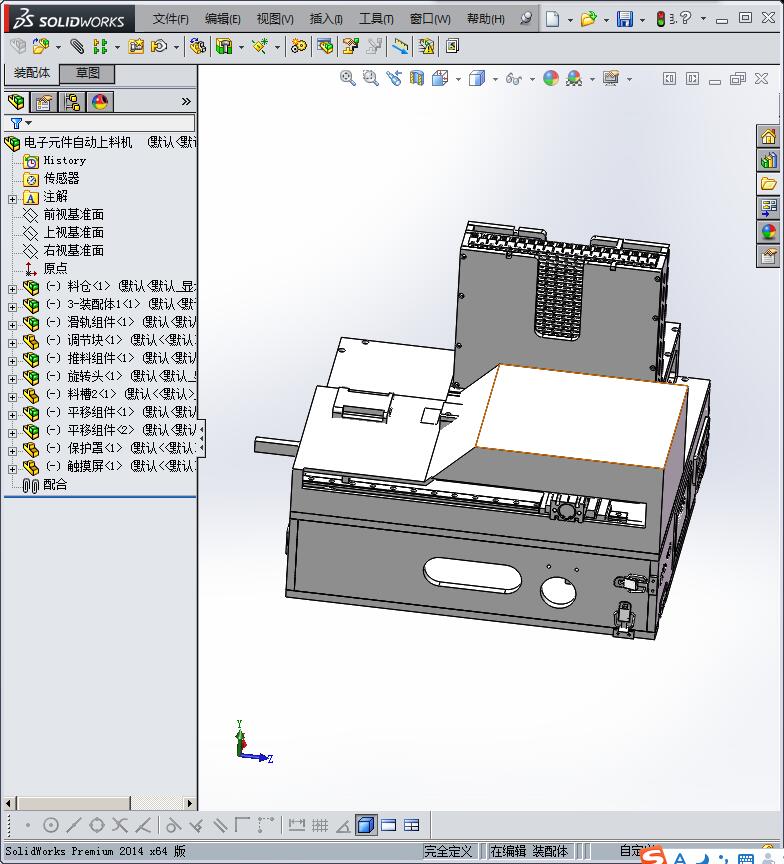The width and height of the screenshot is (784, 864).
Task: Click the double chevron to expand display pane
Action: tap(186, 101)
